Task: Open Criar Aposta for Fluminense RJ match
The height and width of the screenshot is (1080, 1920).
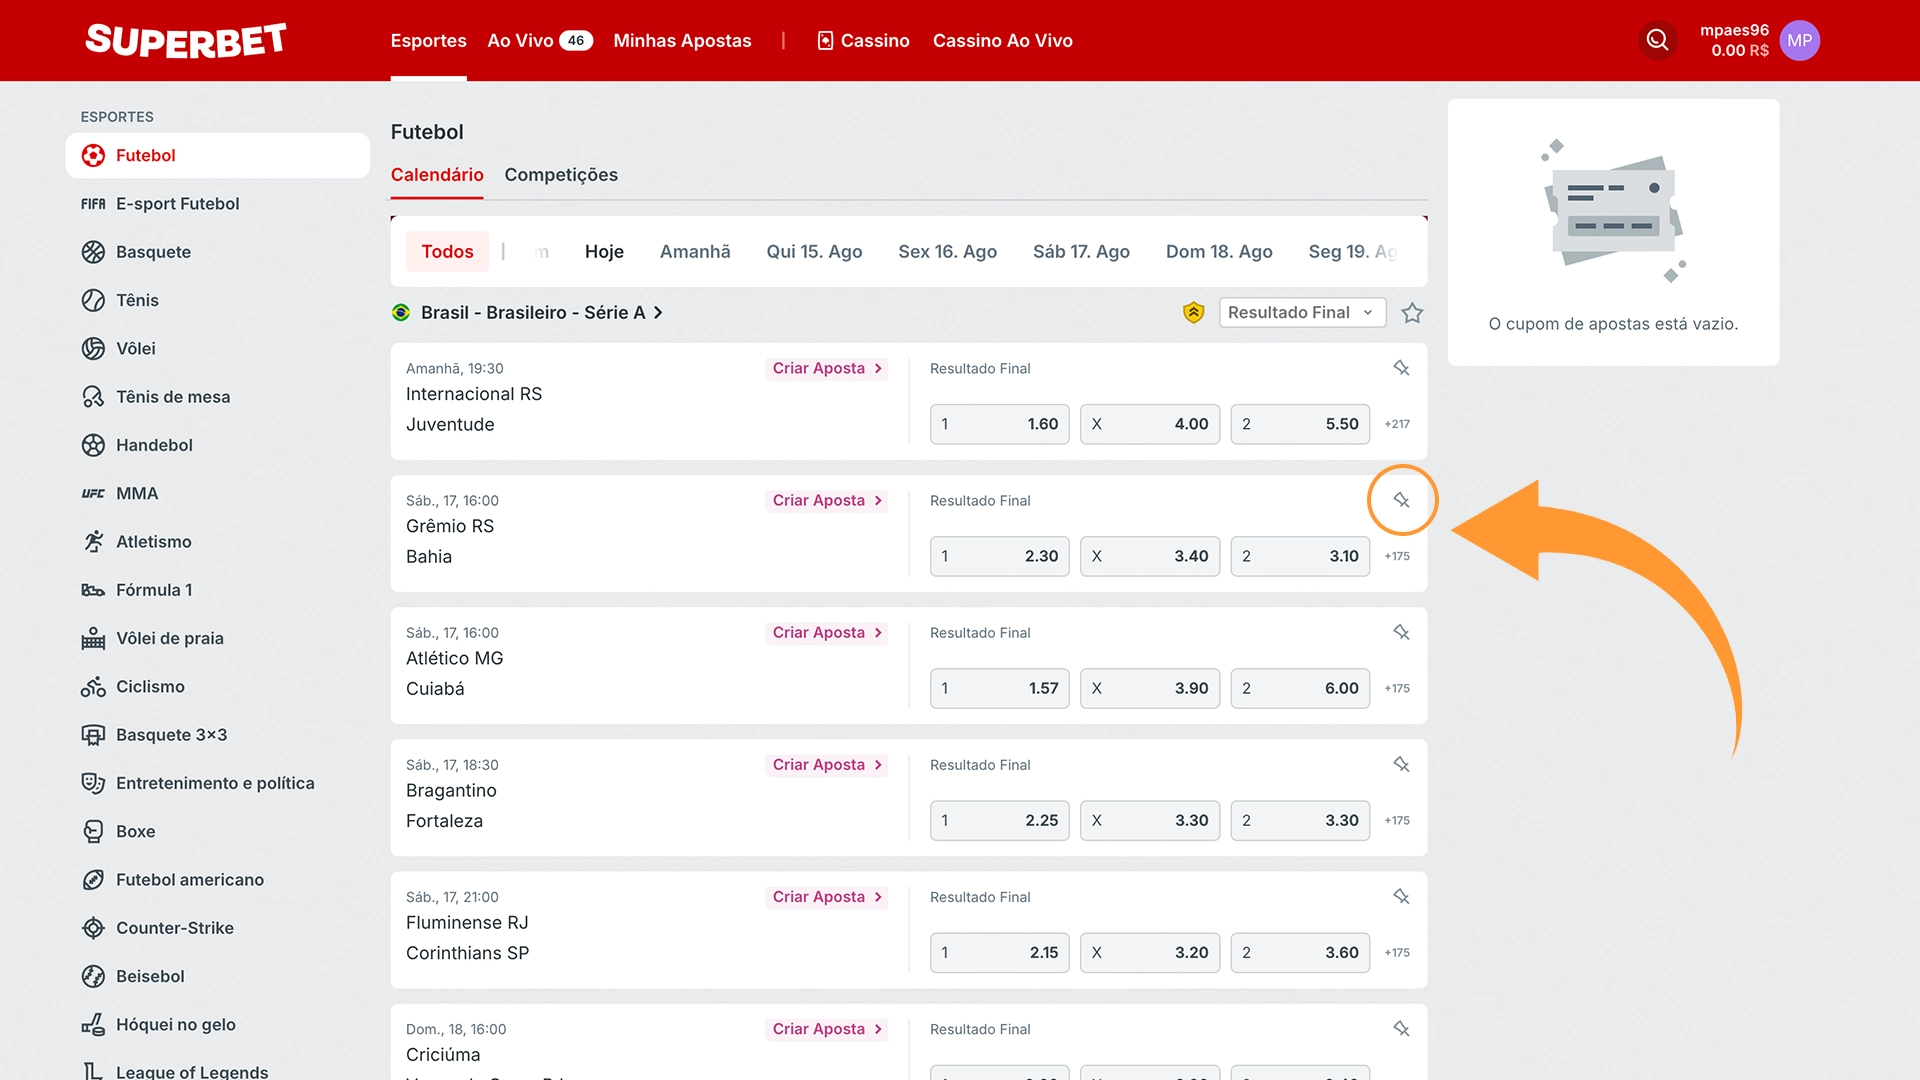Action: click(x=827, y=897)
